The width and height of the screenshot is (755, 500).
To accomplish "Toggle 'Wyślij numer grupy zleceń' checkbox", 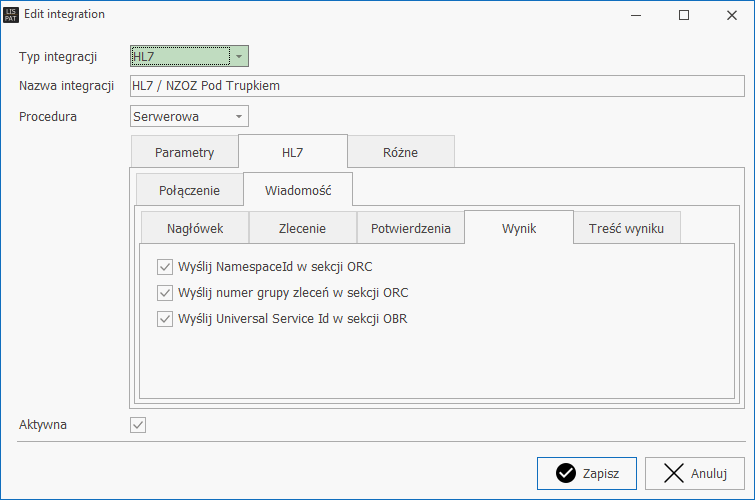I will pyautogui.click(x=165, y=293).
